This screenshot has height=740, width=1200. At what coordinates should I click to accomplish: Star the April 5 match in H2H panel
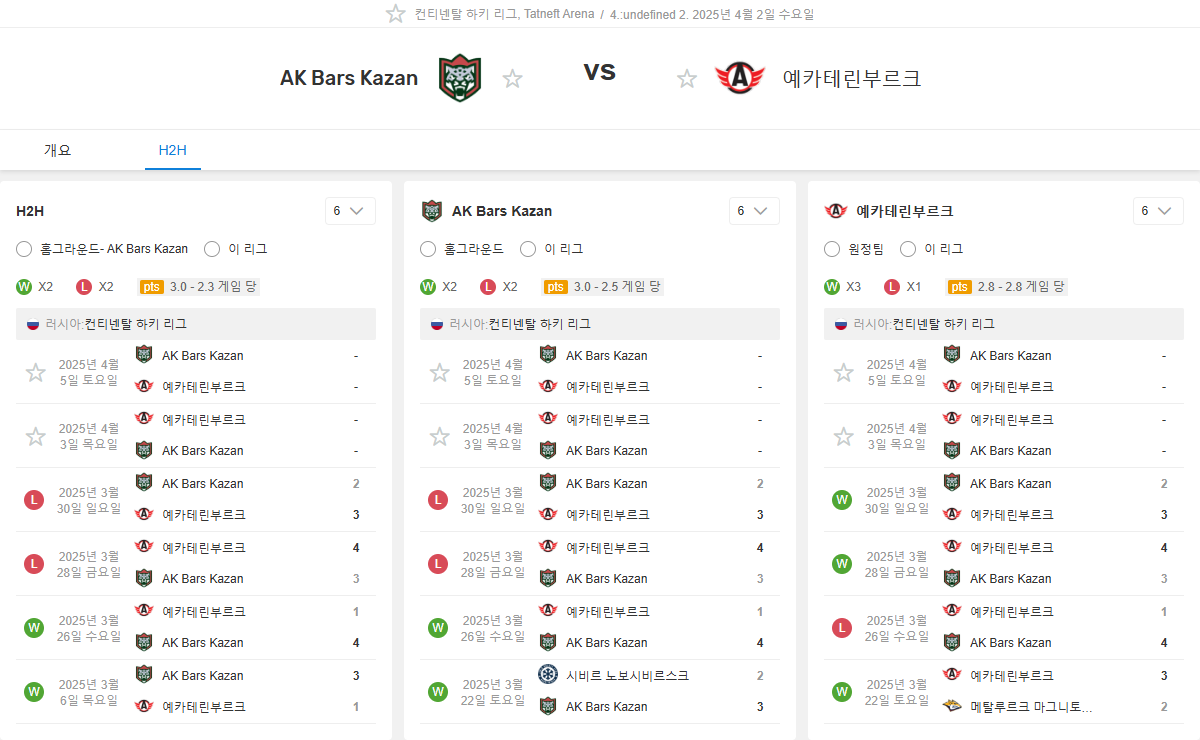coord(36,372)
